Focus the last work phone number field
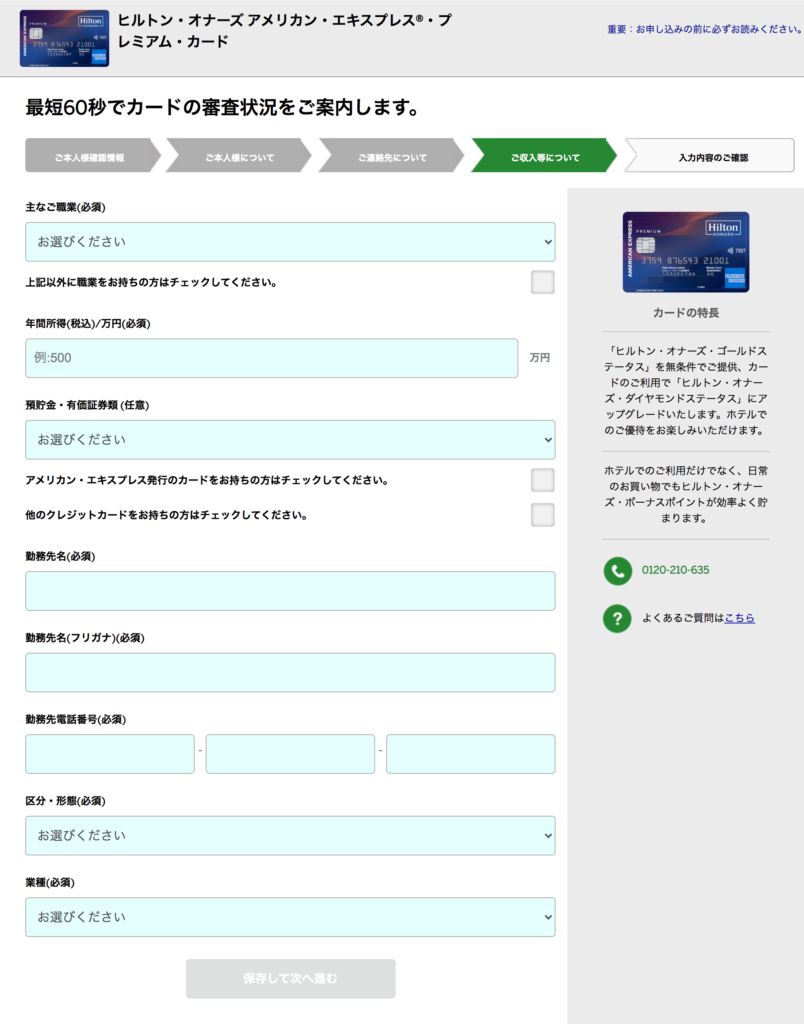804x1024 pixels. (471, 754)
